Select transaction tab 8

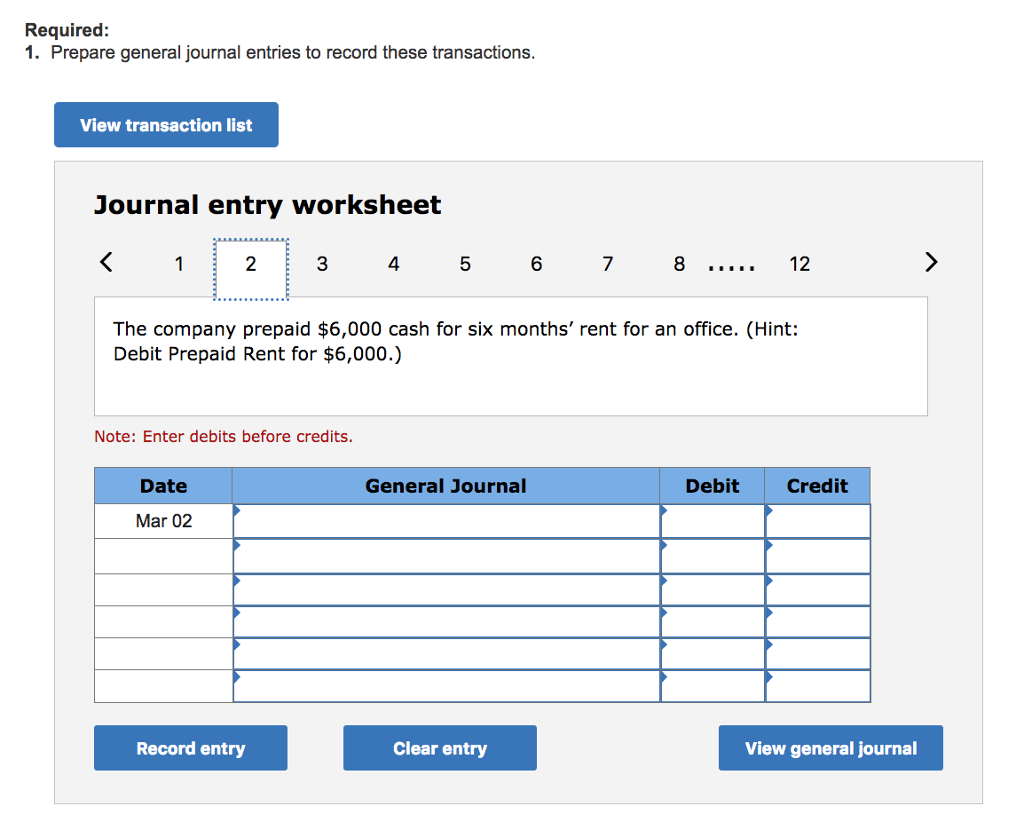(x=679, y=264)
